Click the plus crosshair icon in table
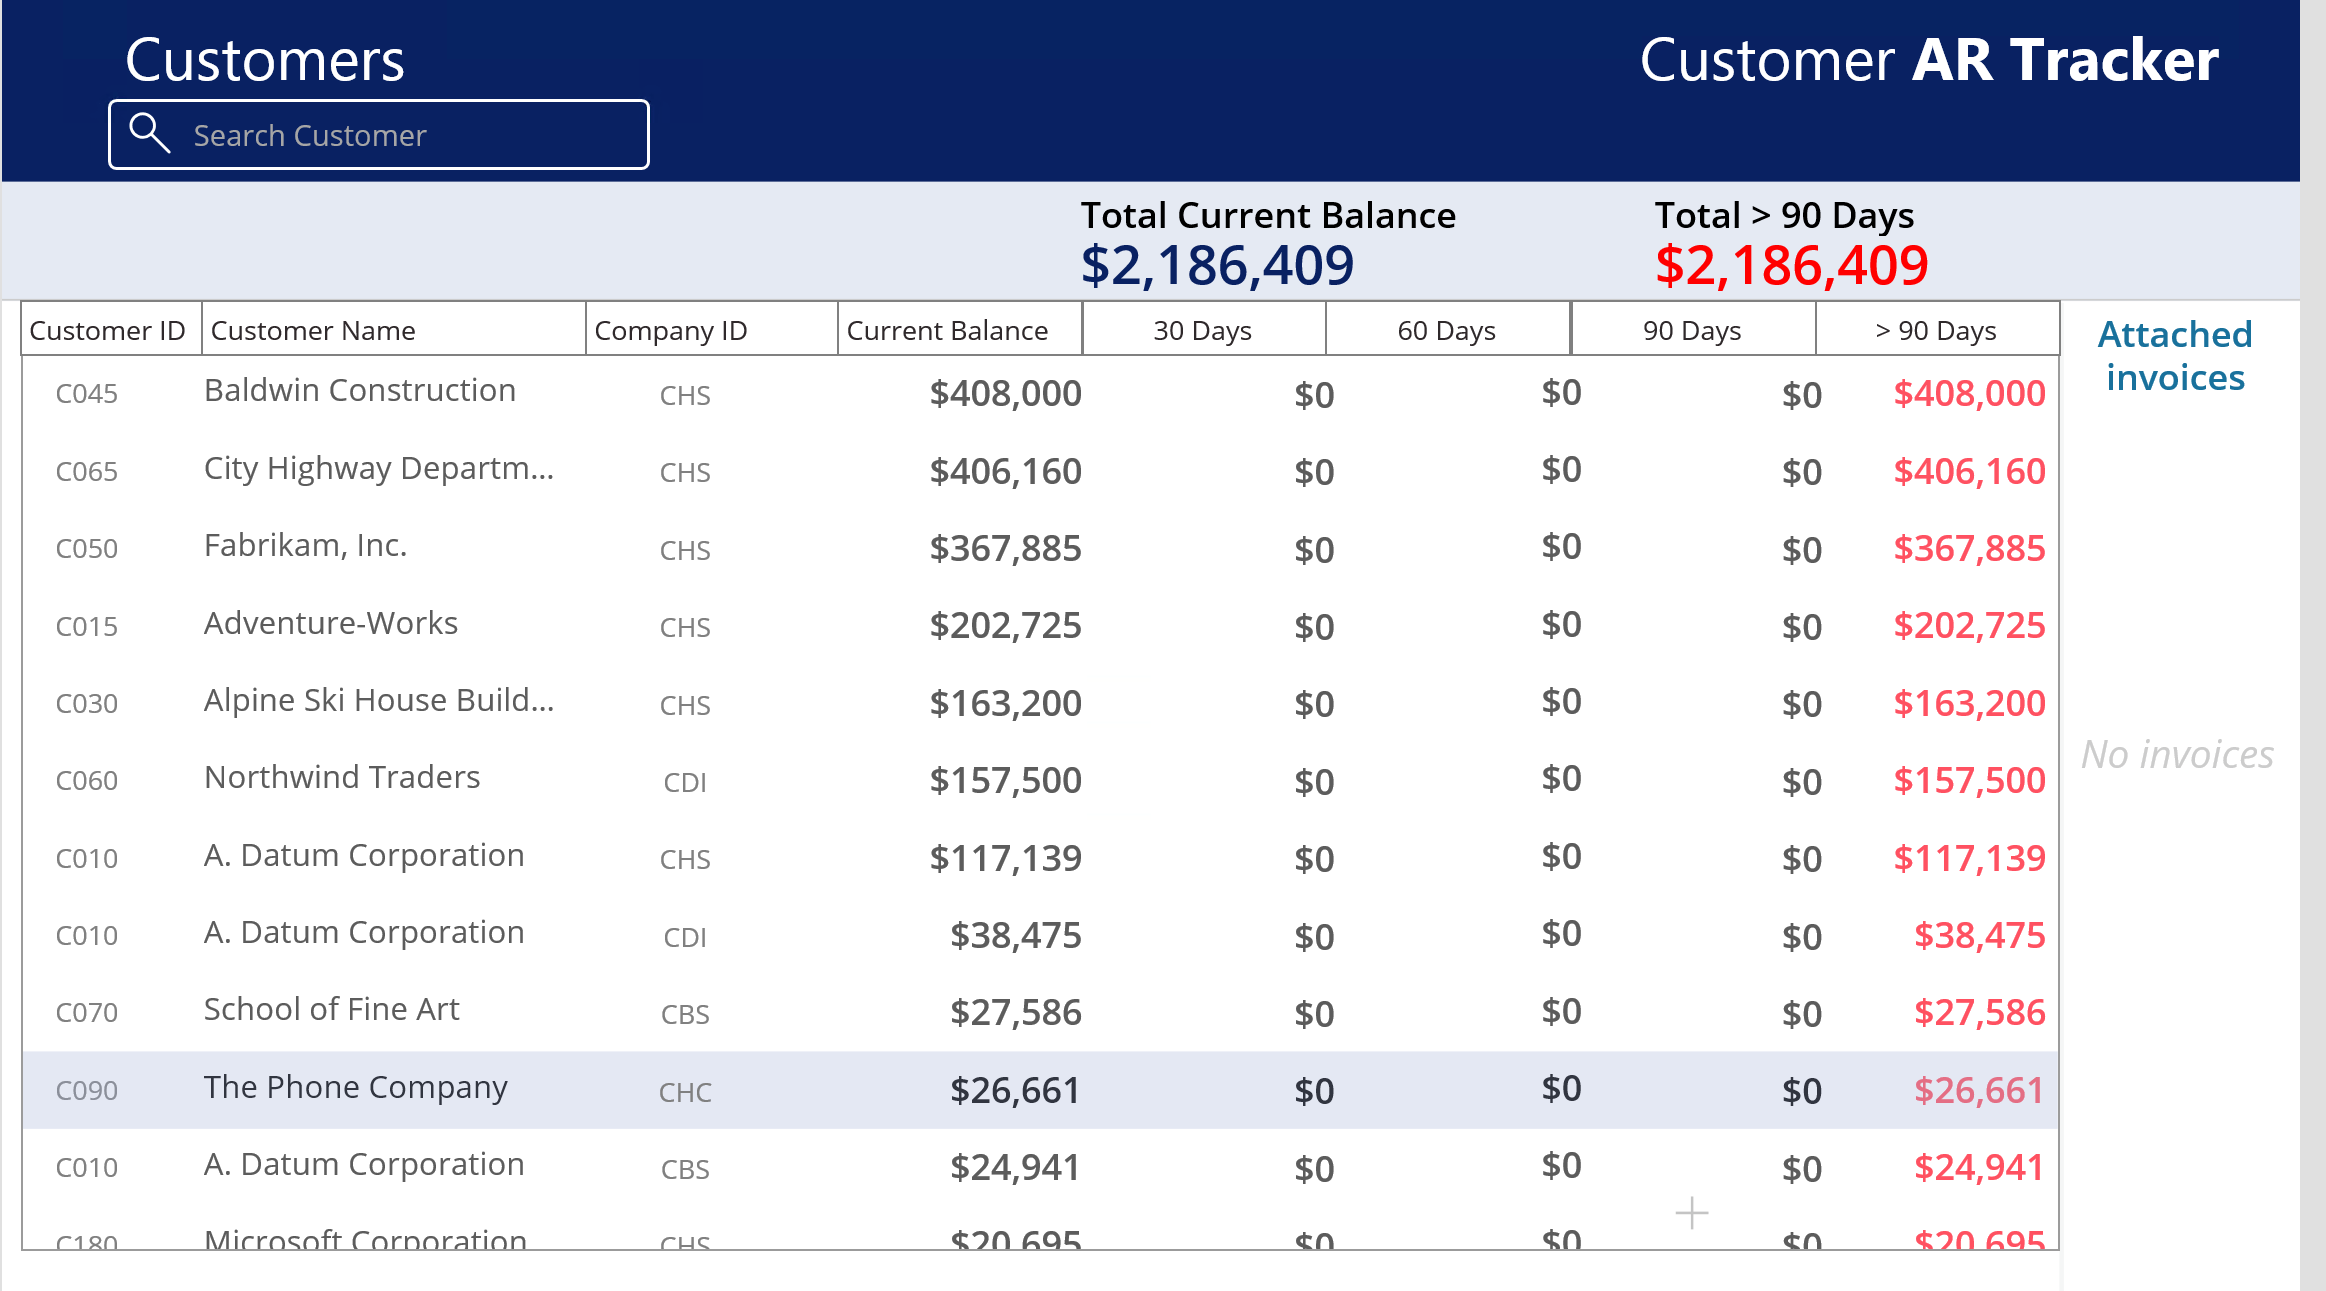The width and height of the screenshot is (2326, 1291). pos(1691,1213)
